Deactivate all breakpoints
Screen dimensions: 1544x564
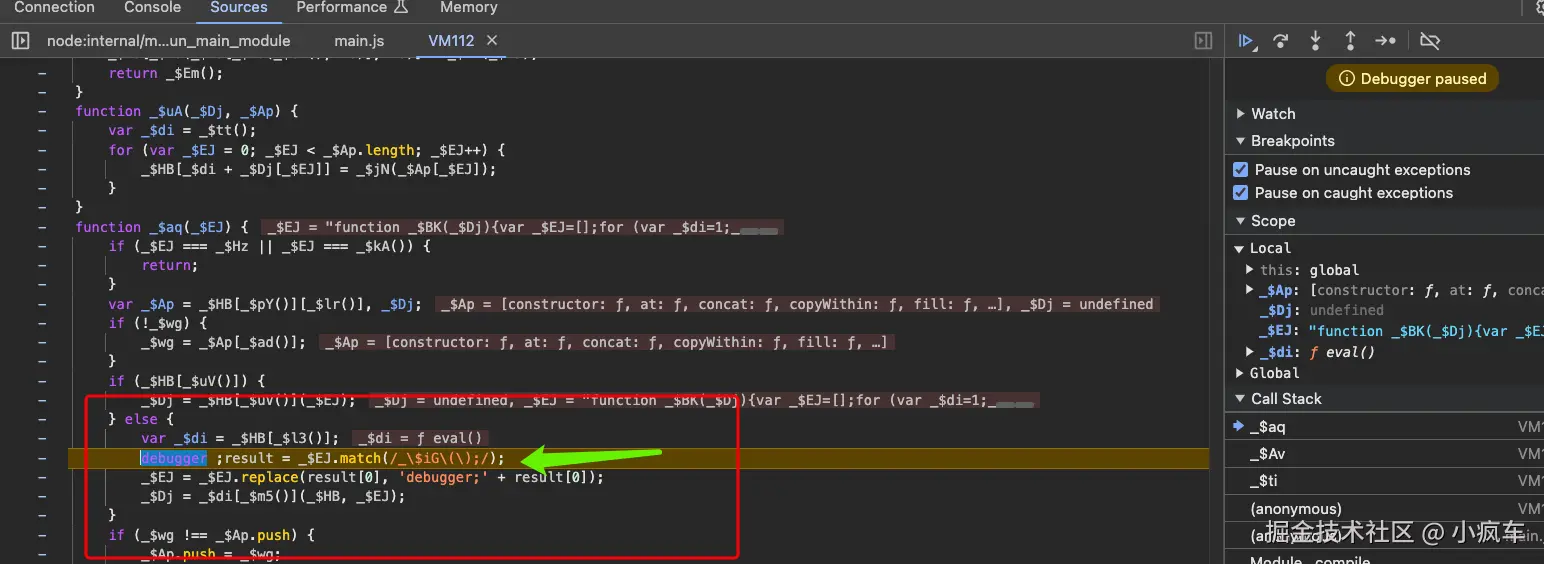coord(1430,41)
